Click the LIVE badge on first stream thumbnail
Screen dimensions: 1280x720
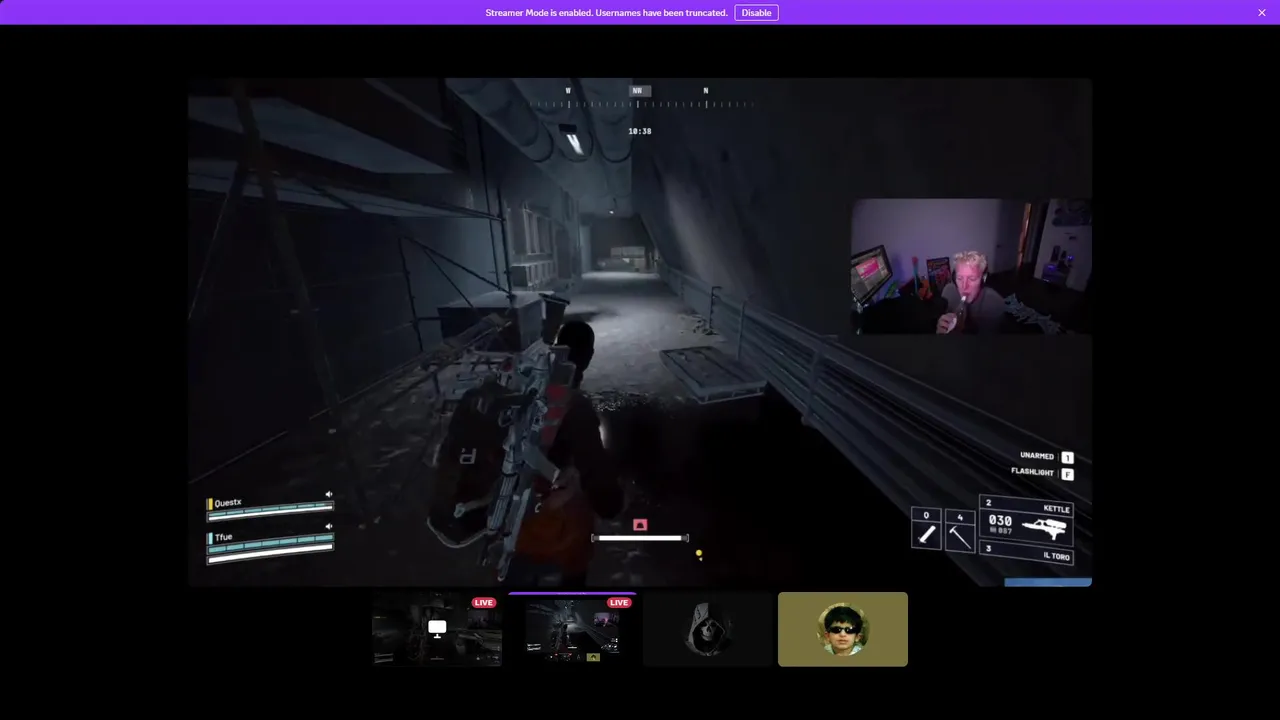(484, 603)
